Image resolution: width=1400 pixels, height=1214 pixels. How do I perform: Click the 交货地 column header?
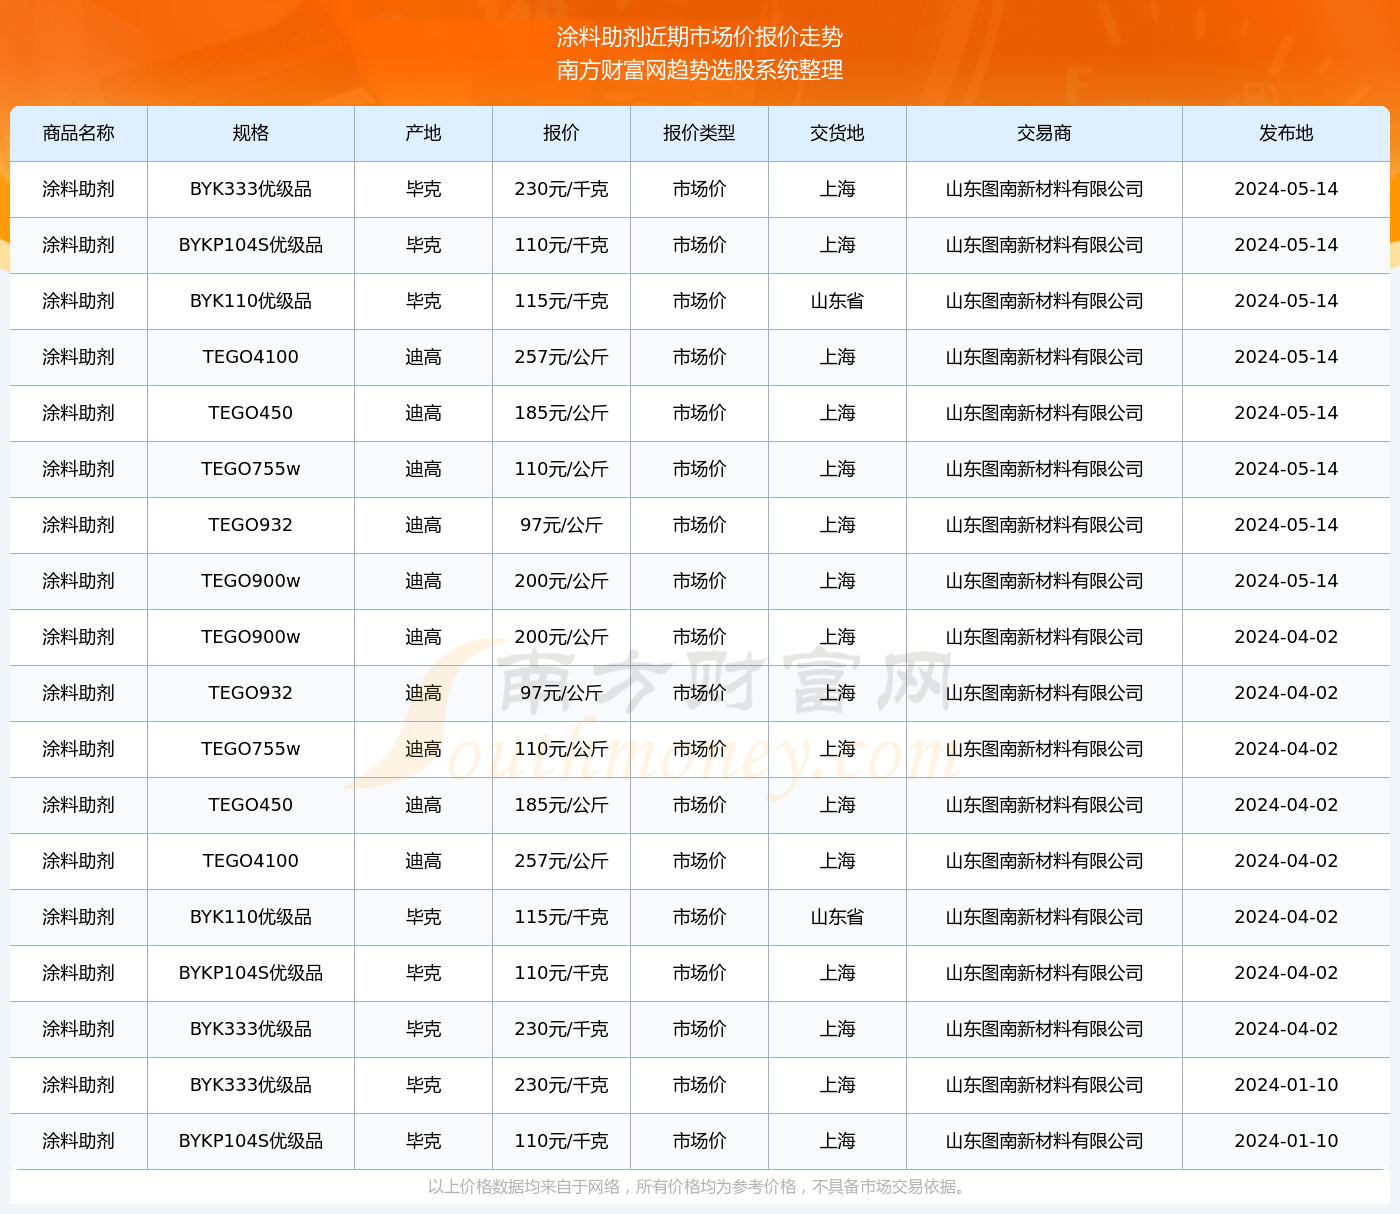[x=837, y=133]
